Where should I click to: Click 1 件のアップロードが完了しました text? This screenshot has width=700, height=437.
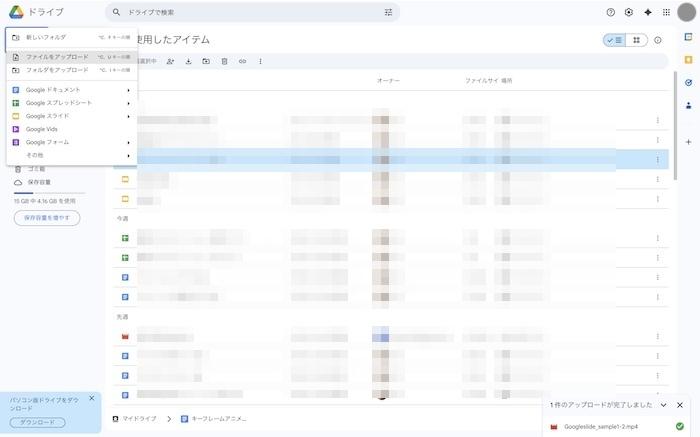click(x=601, y=405)
